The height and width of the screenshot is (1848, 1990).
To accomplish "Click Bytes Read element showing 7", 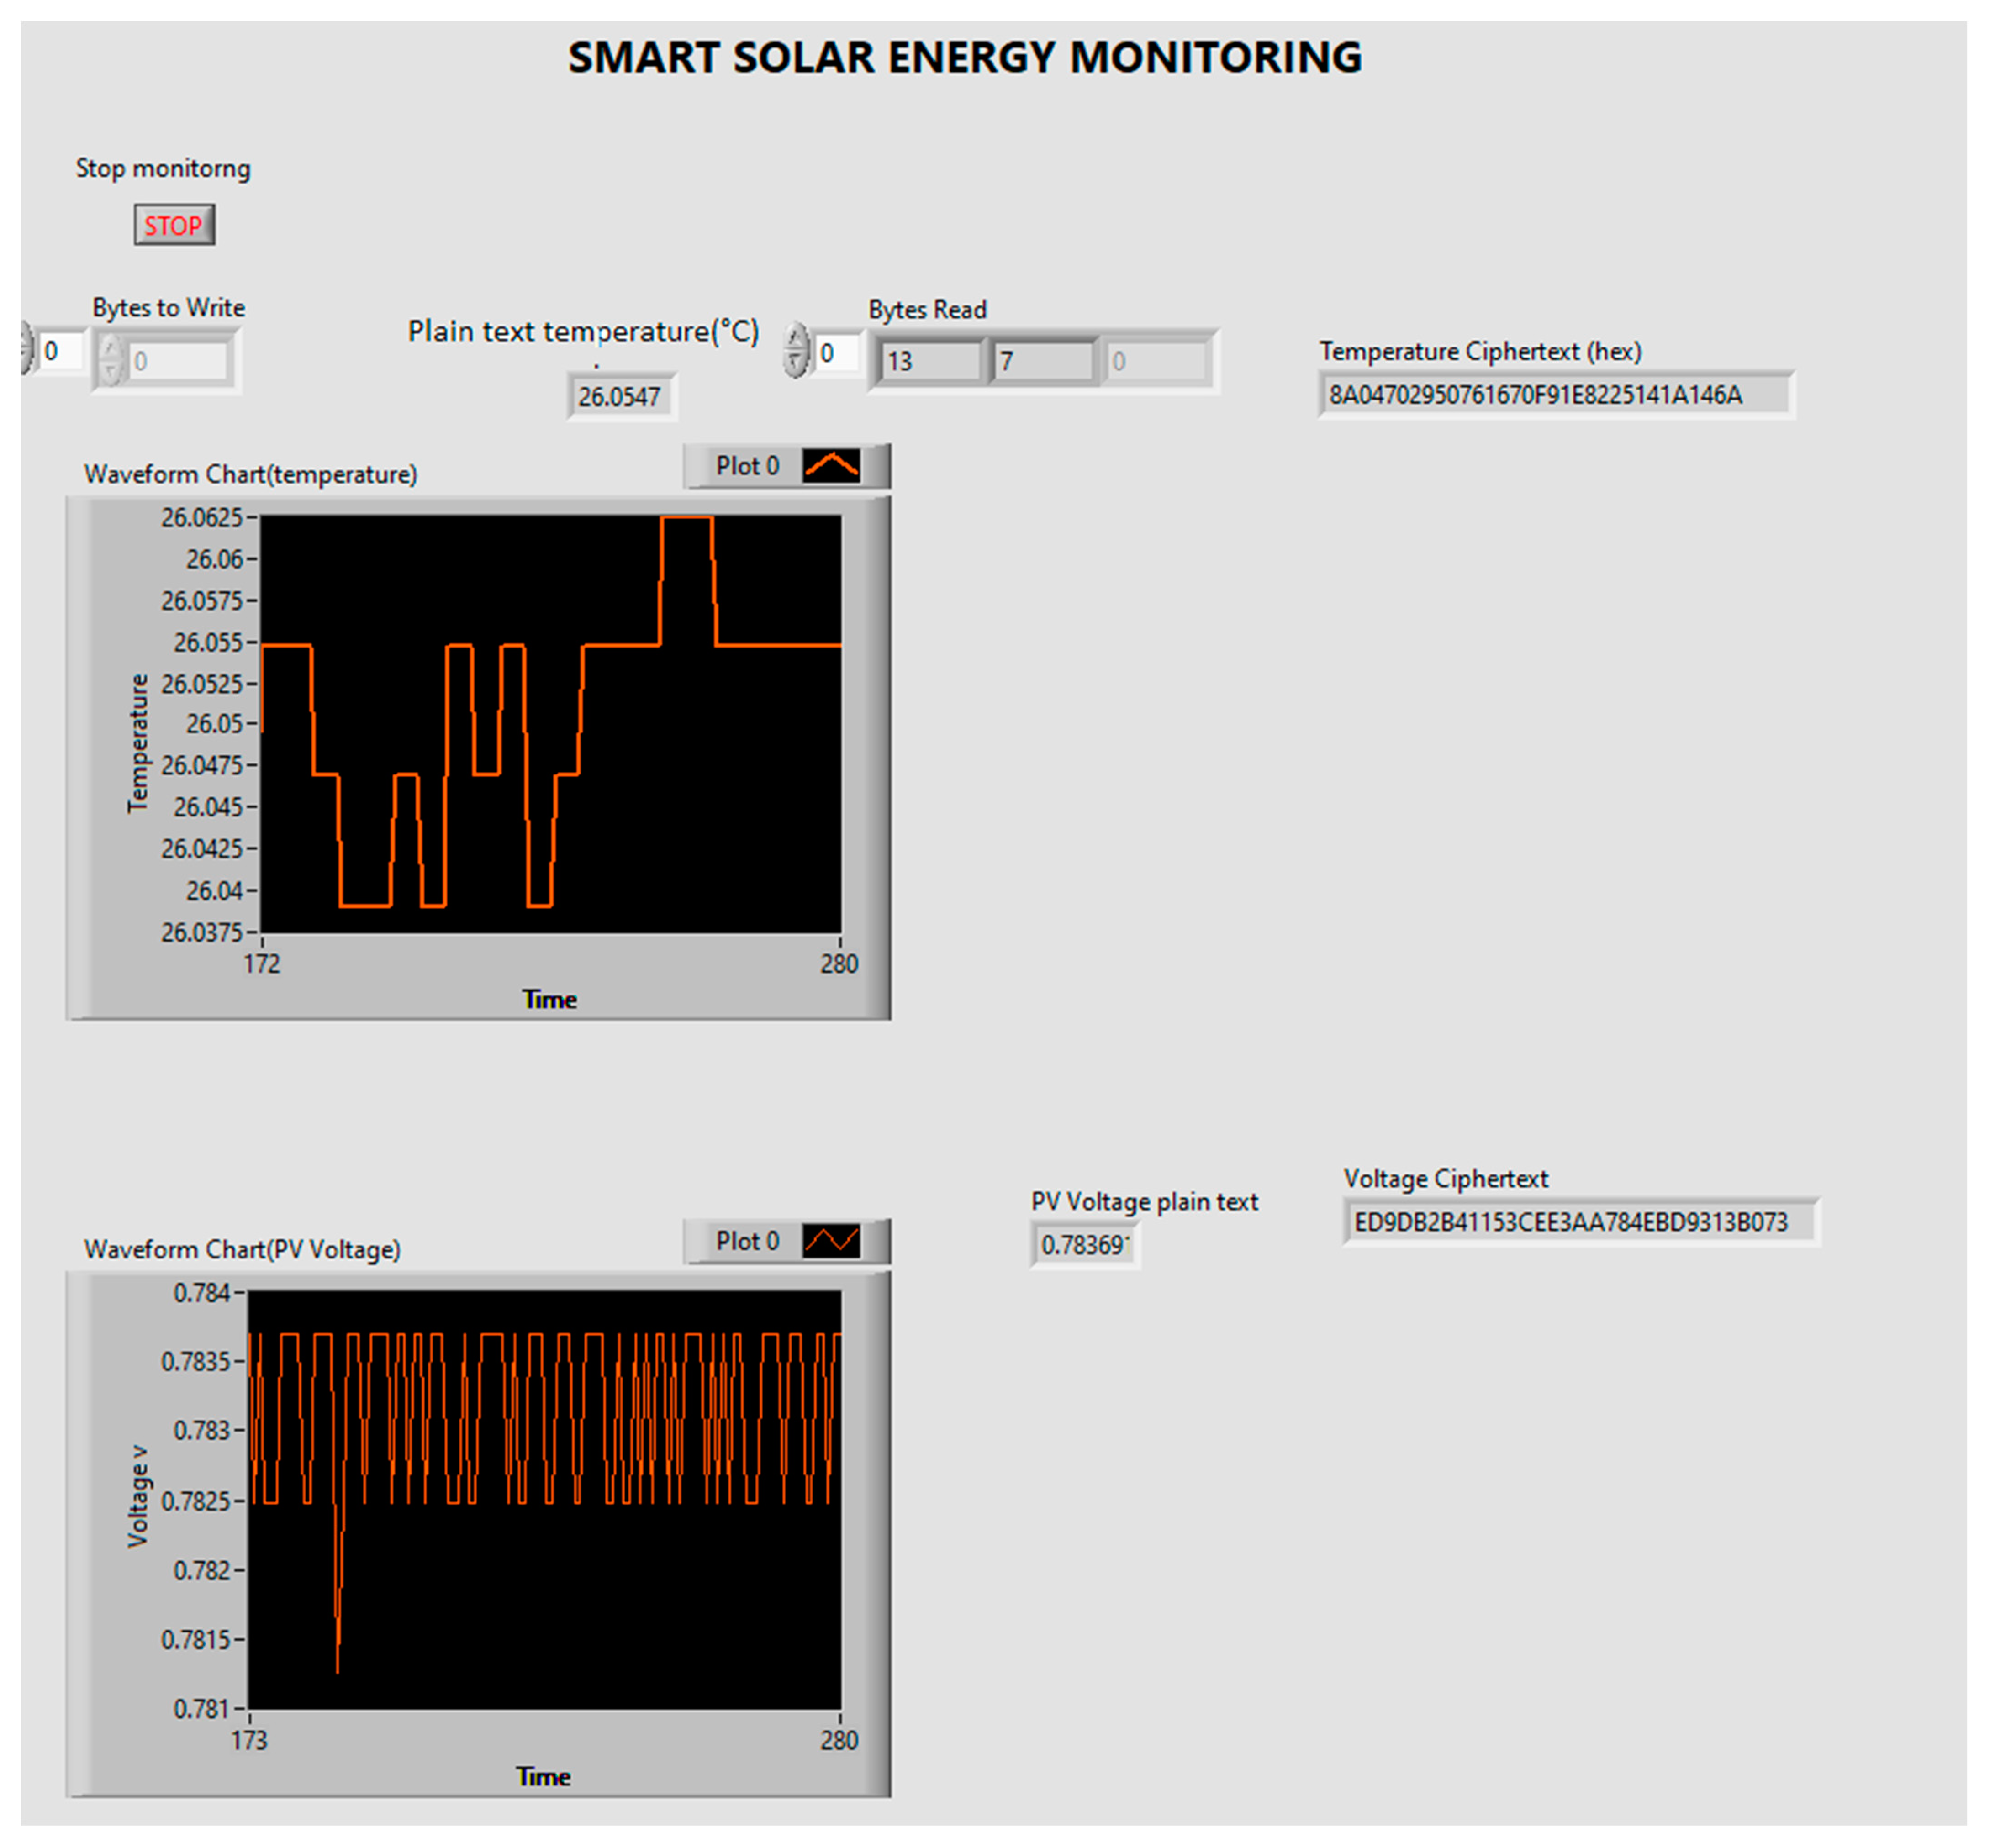I will coord(1043,361).
